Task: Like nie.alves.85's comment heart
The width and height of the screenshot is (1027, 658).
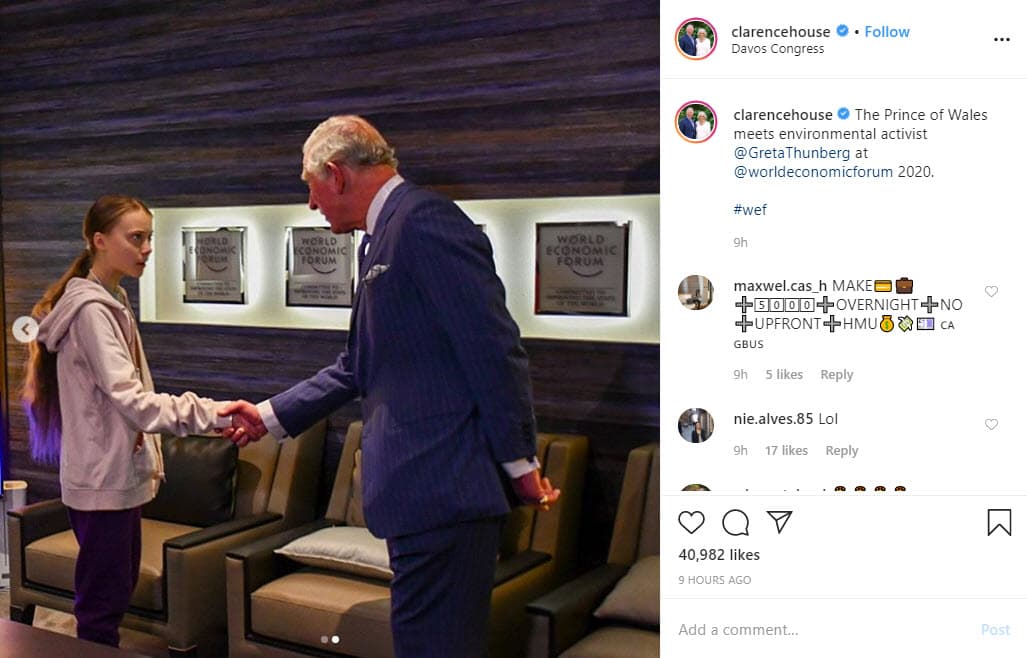Action: pyautogui.click(x=991, y=424)
